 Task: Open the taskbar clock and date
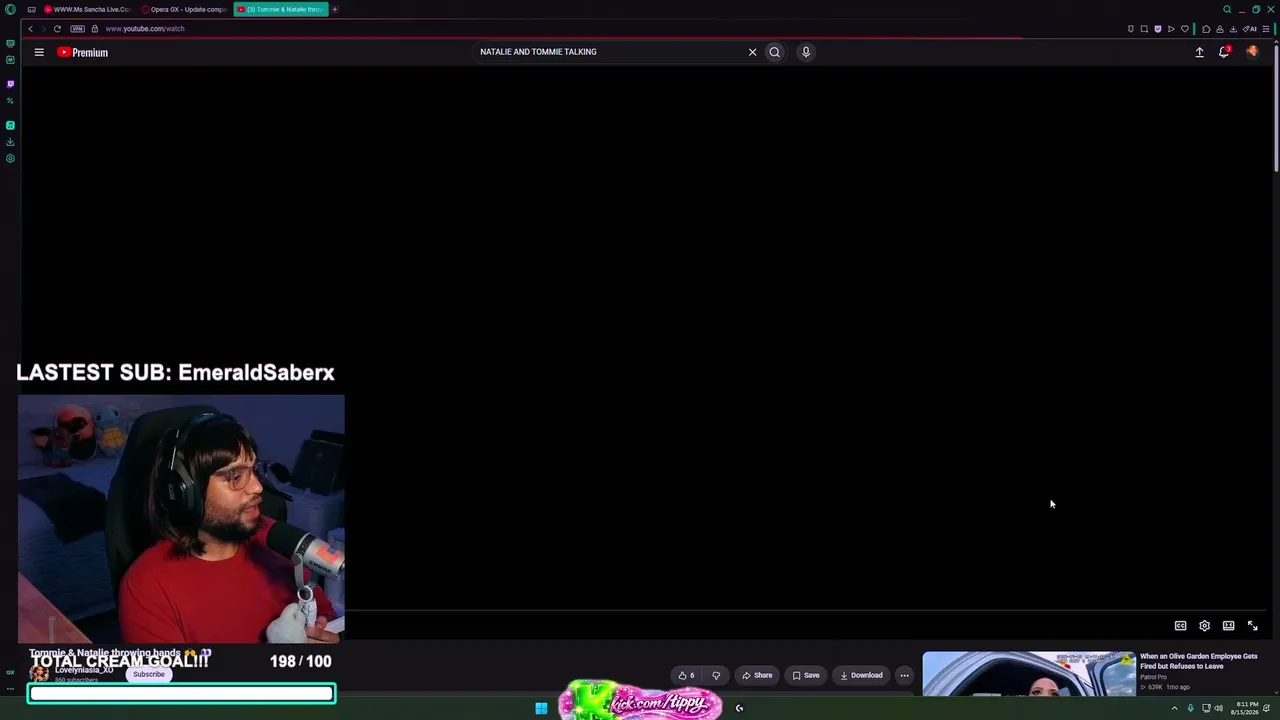(1247, 708)
